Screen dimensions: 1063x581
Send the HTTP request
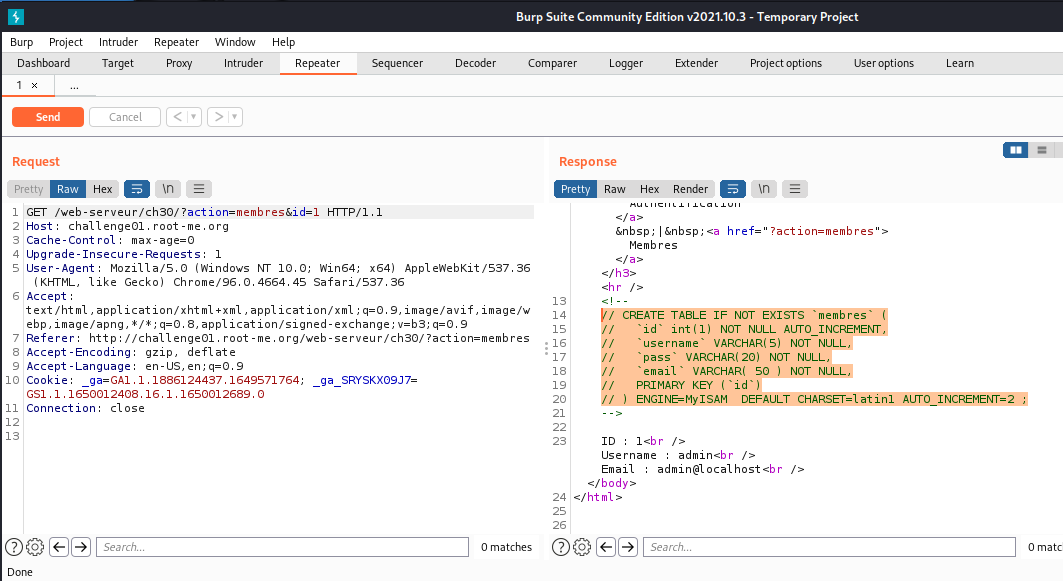pos(47,117)
